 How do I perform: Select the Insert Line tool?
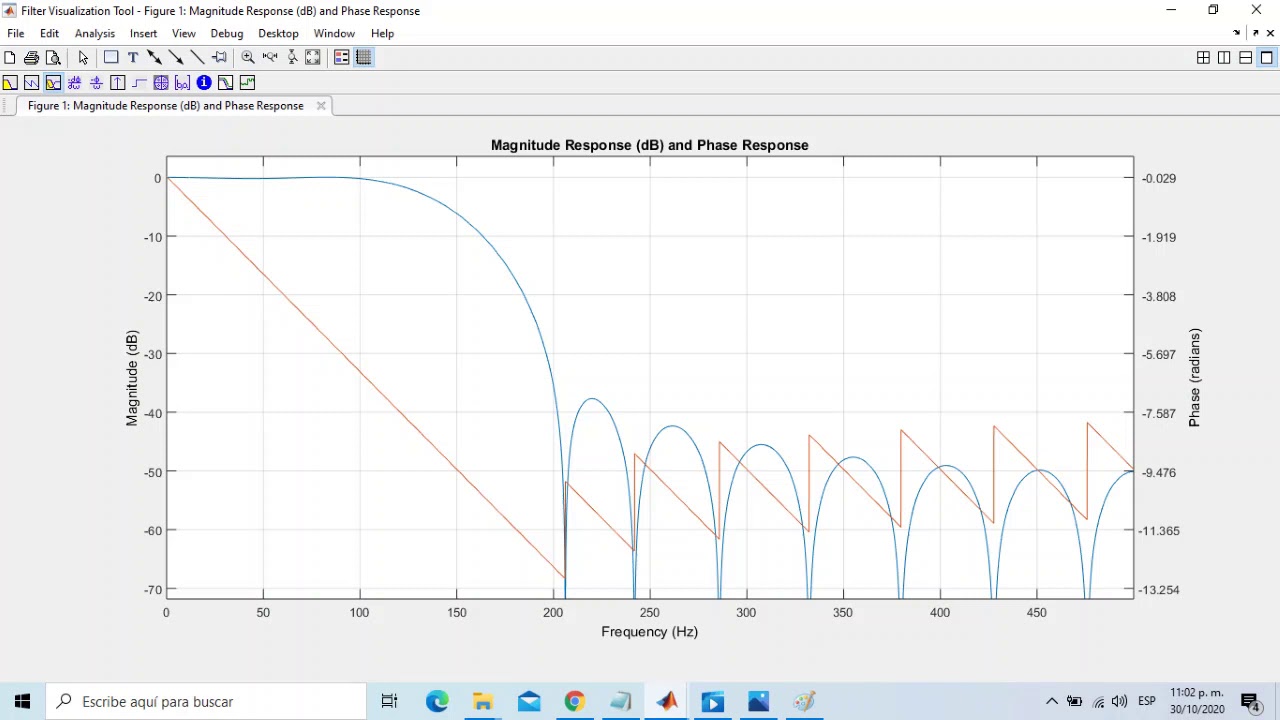coord(197,58)
